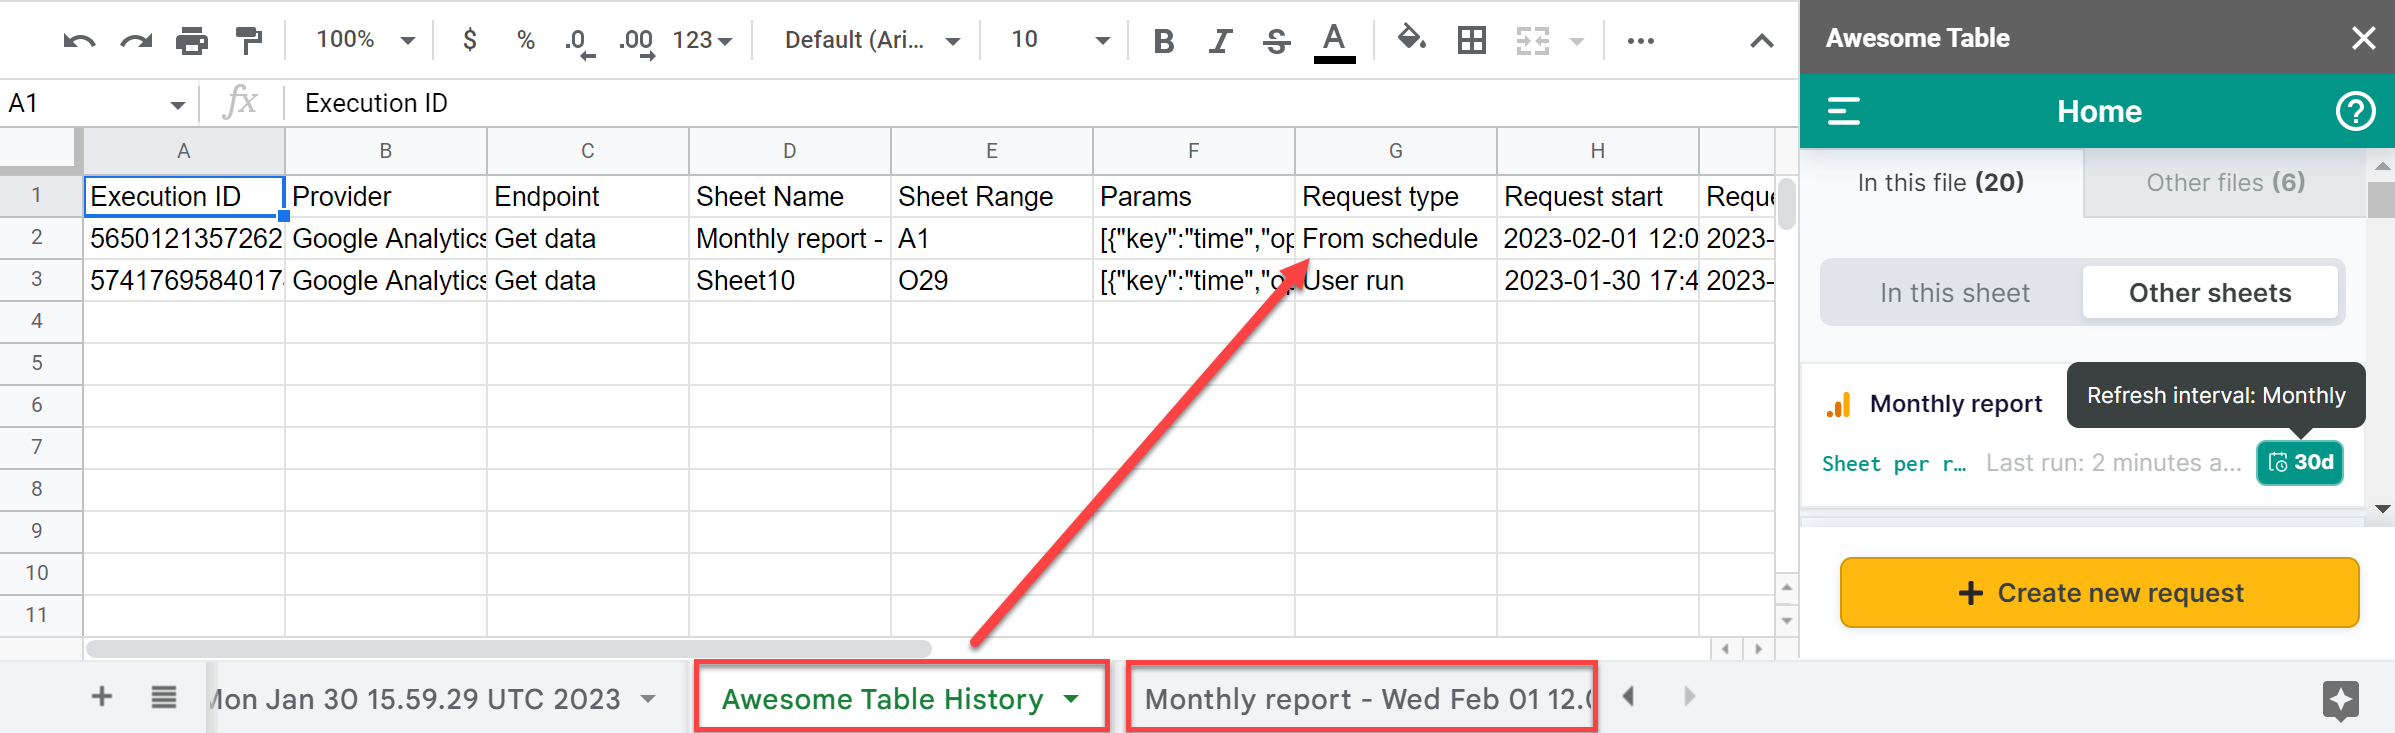The width and height of the screenshot is (2395, 733).
Task: Switch to the In this sheet toggle
Action: [x=1954, y=293]
